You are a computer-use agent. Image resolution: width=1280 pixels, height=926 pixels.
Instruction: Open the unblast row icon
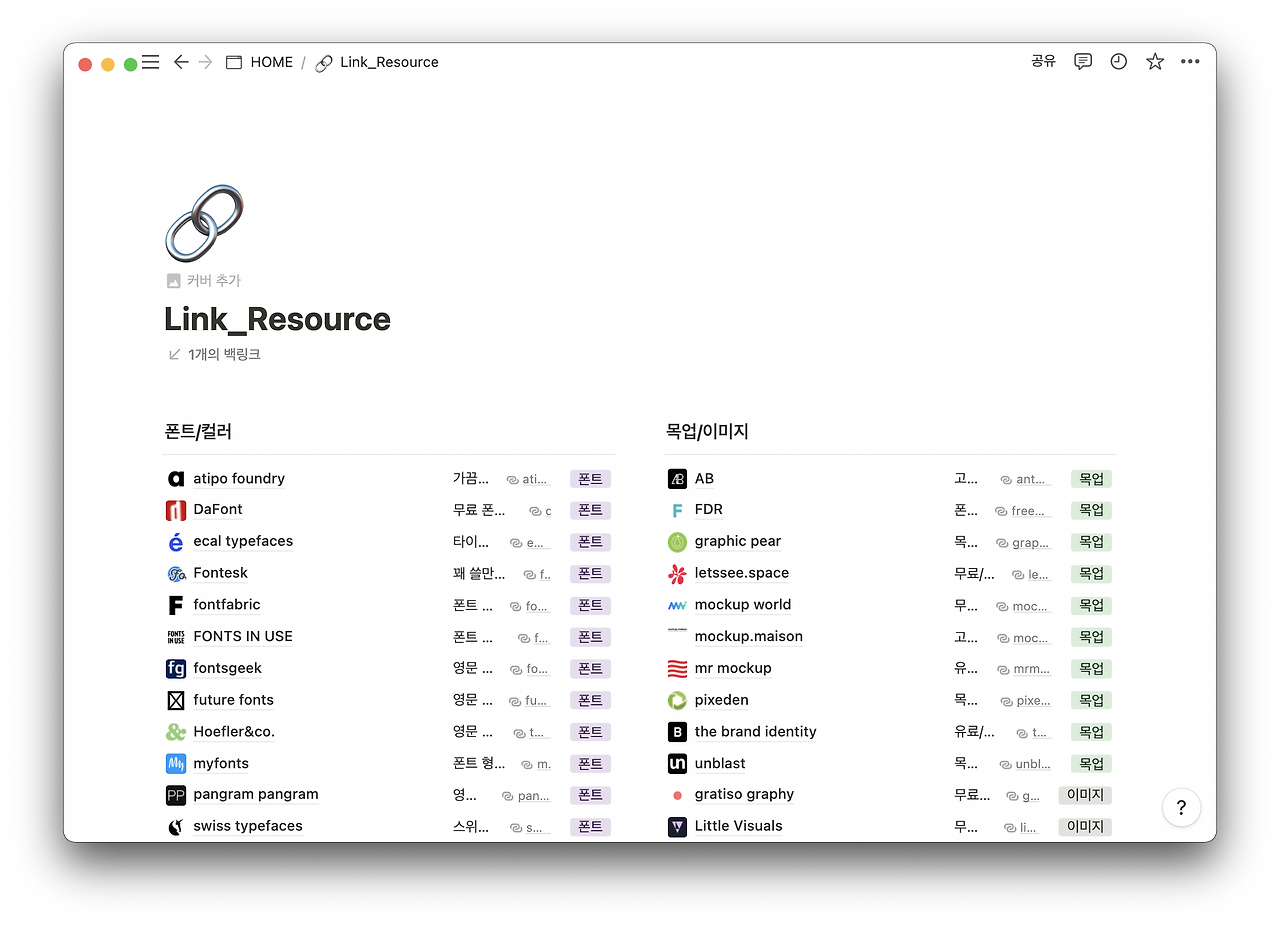pos(677,764)
